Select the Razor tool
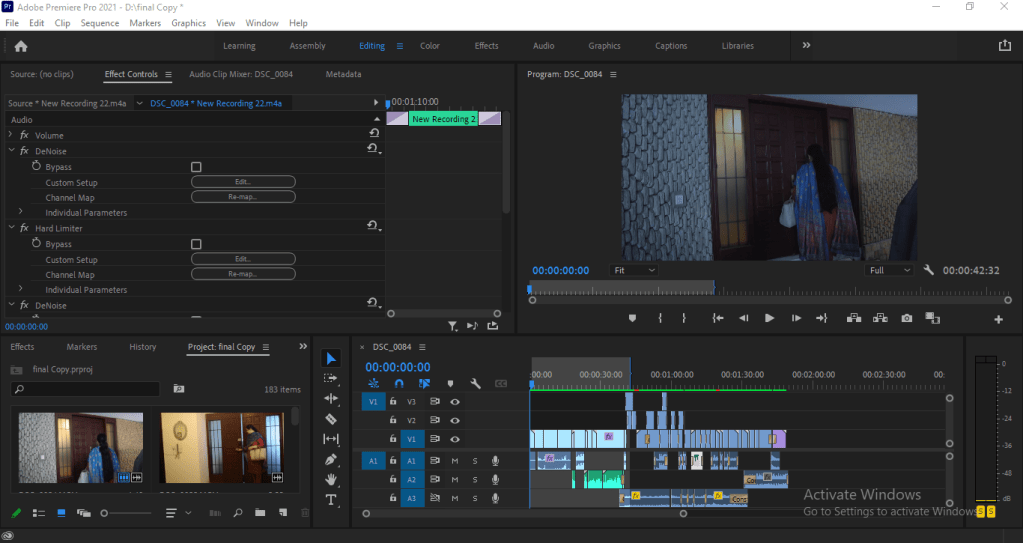Screen dimensions: 1023x543 (x=332, y=418)
